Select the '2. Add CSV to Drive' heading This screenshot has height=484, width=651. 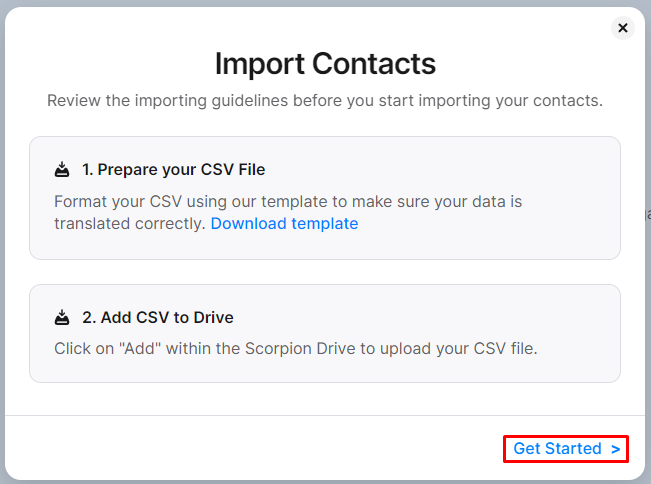point(157,317)
